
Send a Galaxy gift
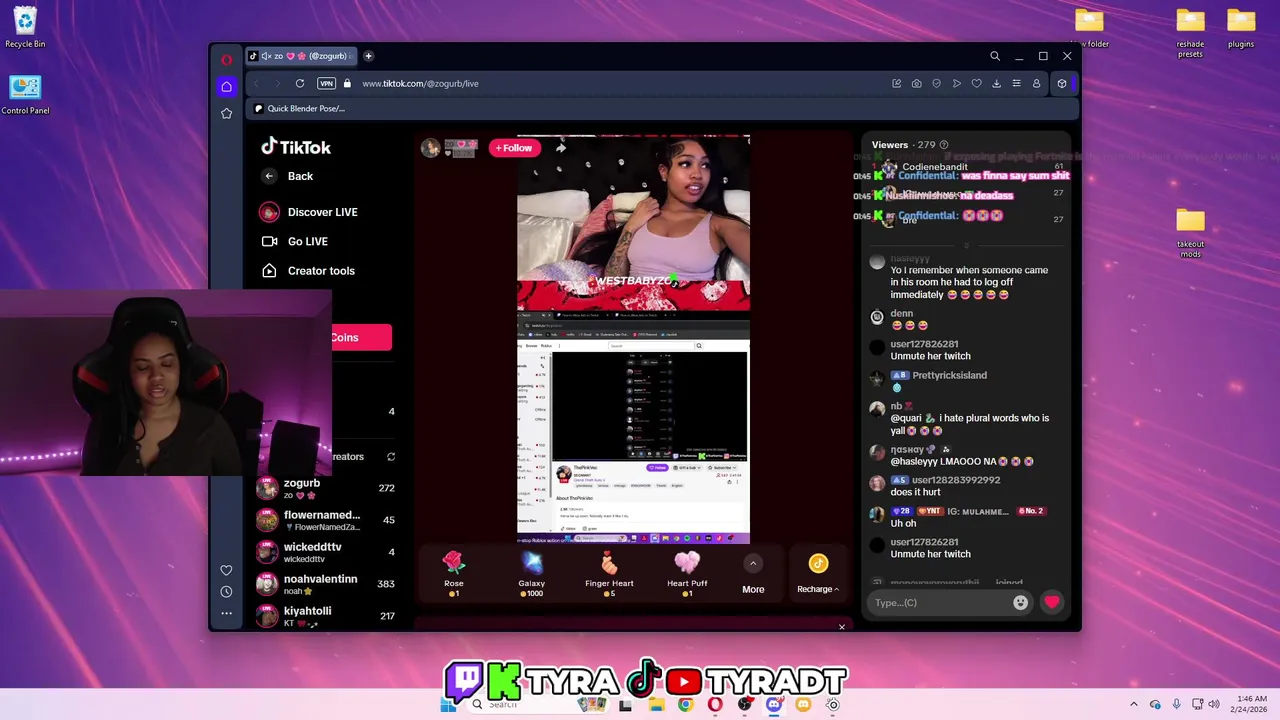pyautogui.click(x=531, y=574)
